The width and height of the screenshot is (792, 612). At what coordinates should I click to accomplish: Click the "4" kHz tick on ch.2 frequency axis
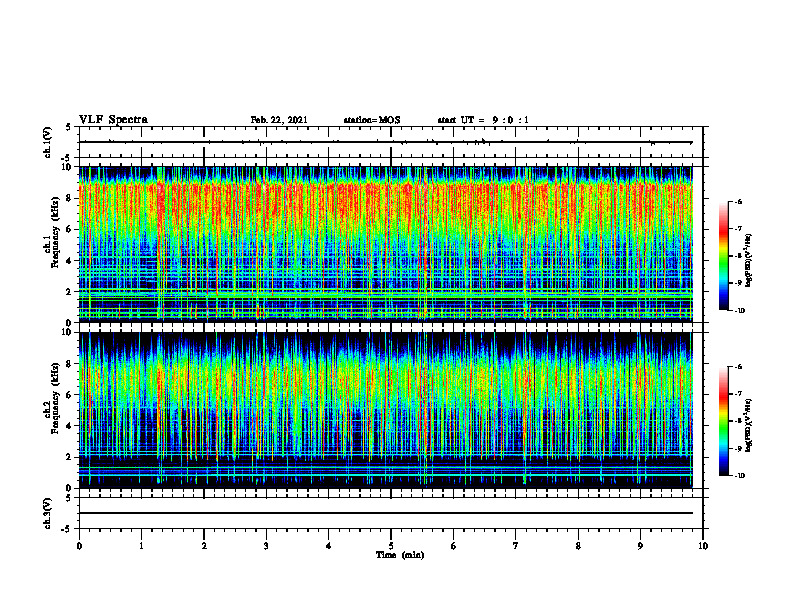70,426
